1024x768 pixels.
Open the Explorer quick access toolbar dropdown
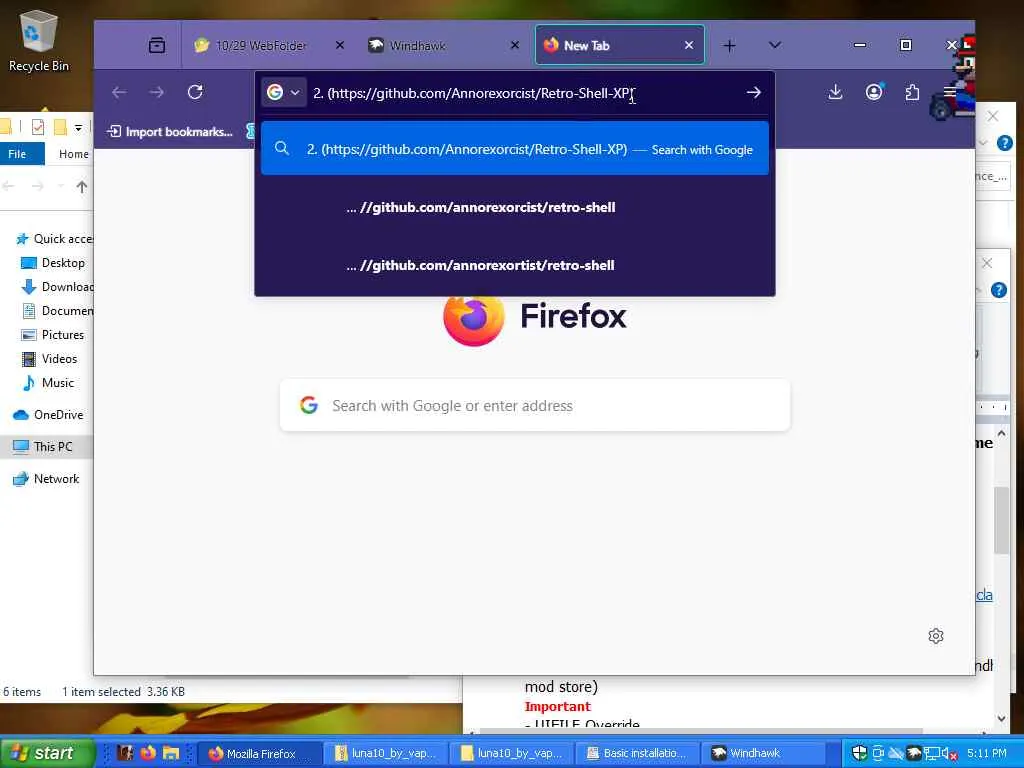click(78, 127)
